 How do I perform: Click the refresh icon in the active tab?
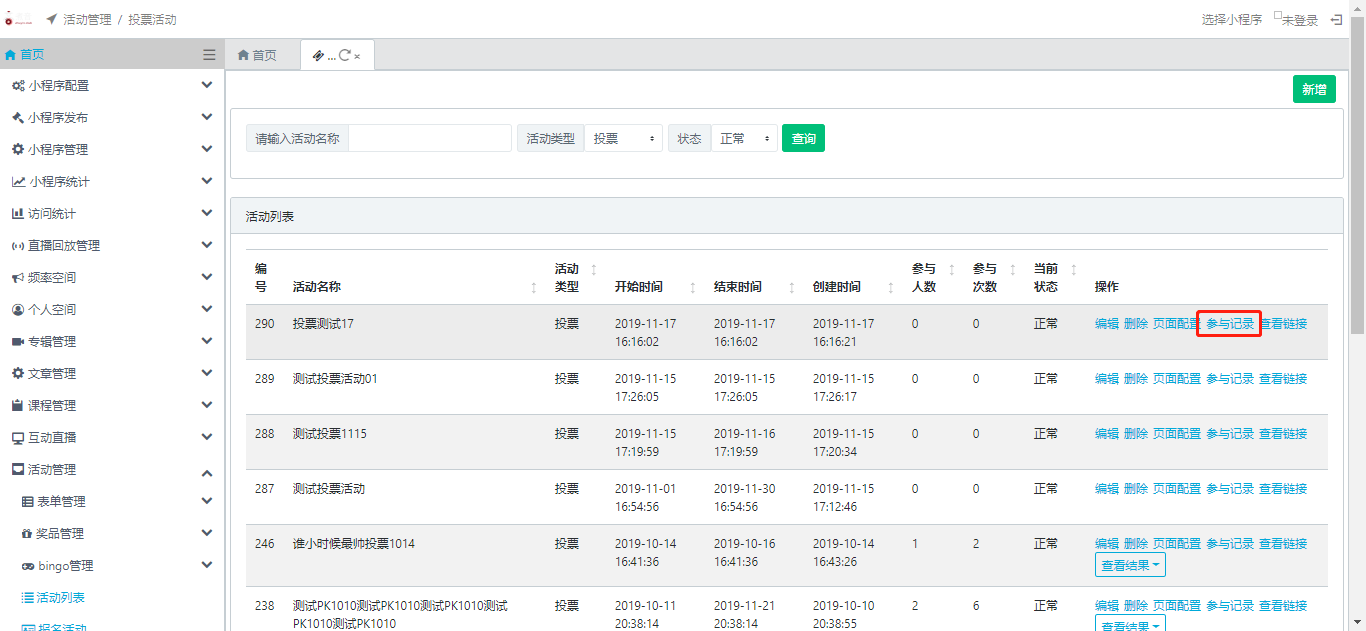click(x=345, y=56)
